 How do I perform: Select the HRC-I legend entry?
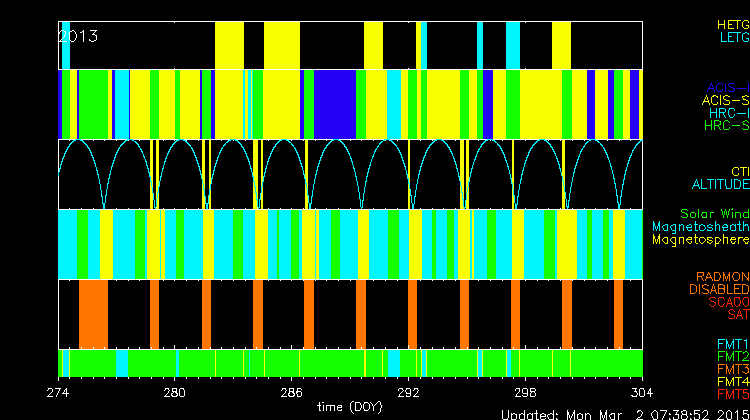(728, 113)
